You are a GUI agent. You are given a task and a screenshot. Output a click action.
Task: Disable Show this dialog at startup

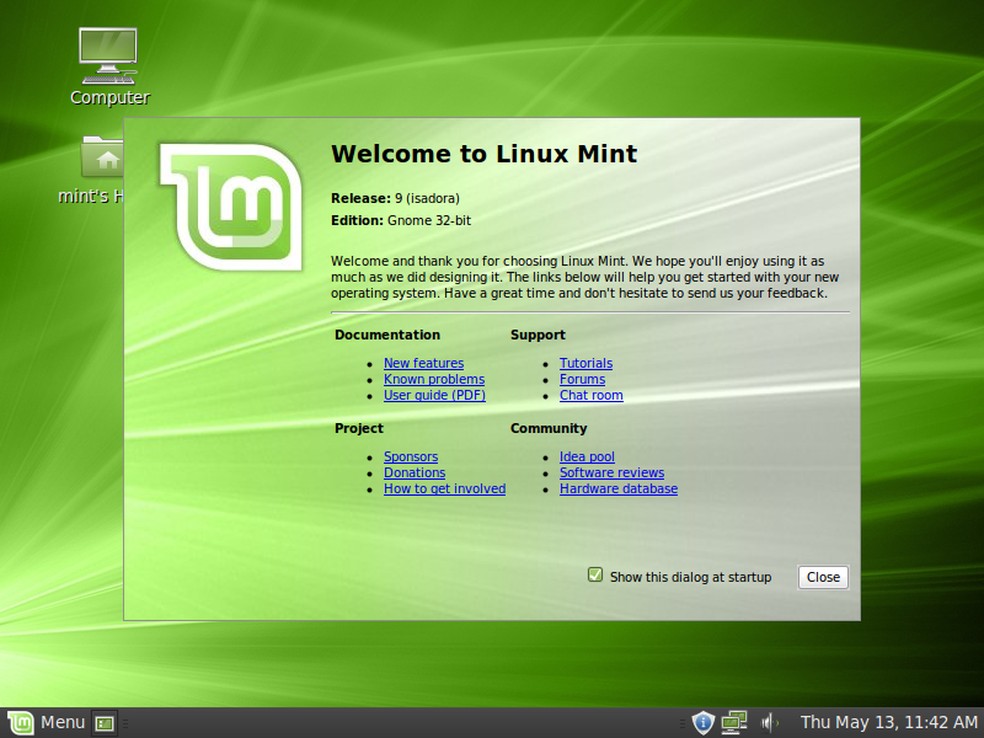597,576
